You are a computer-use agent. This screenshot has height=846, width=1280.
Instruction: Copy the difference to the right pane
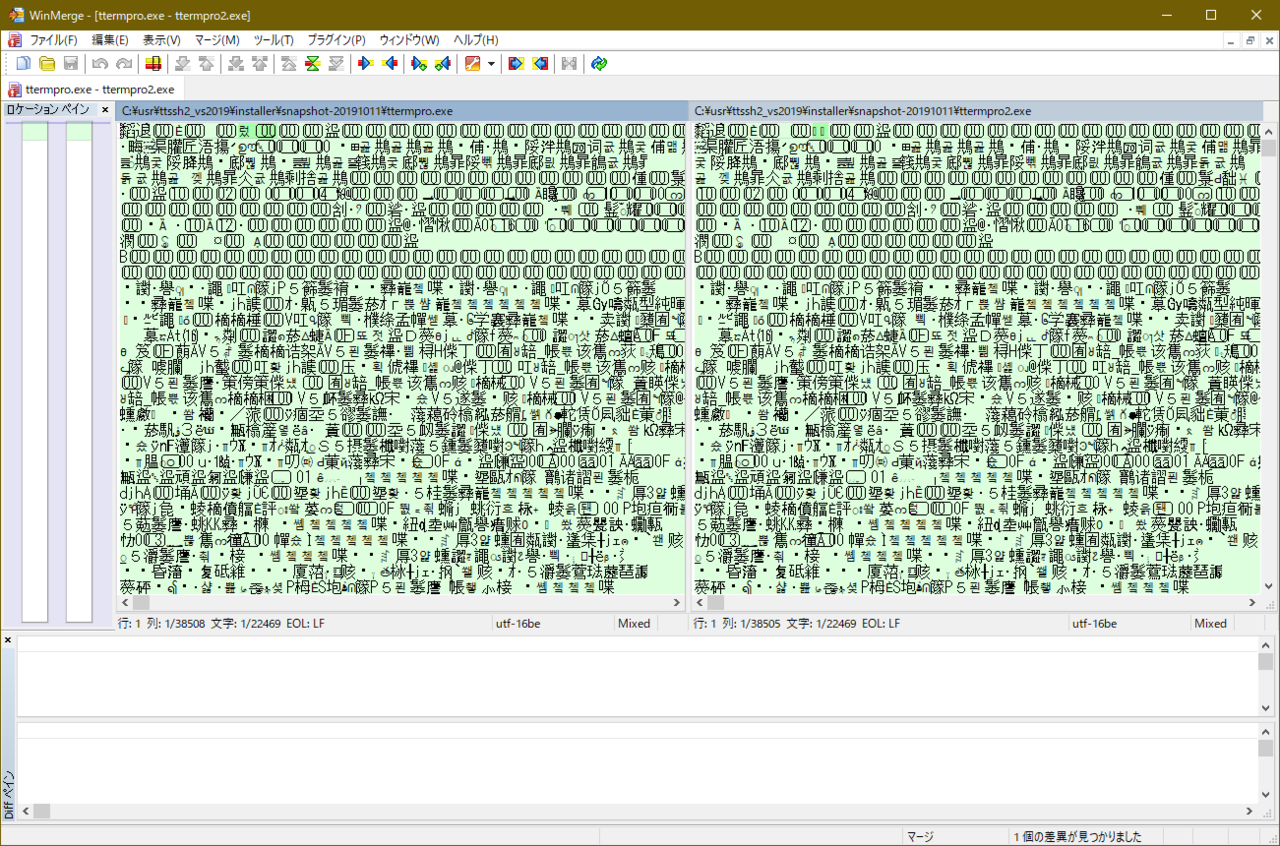click(366, 64)
